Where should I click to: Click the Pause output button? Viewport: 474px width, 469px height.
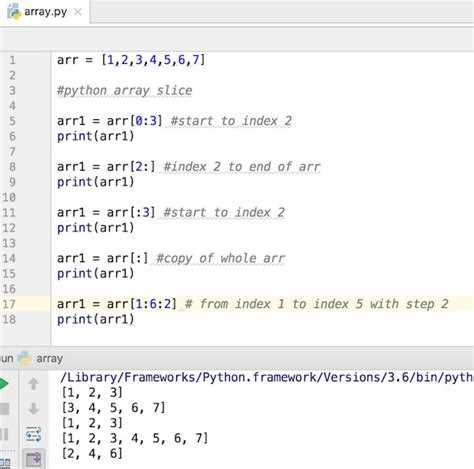[4, 434]
